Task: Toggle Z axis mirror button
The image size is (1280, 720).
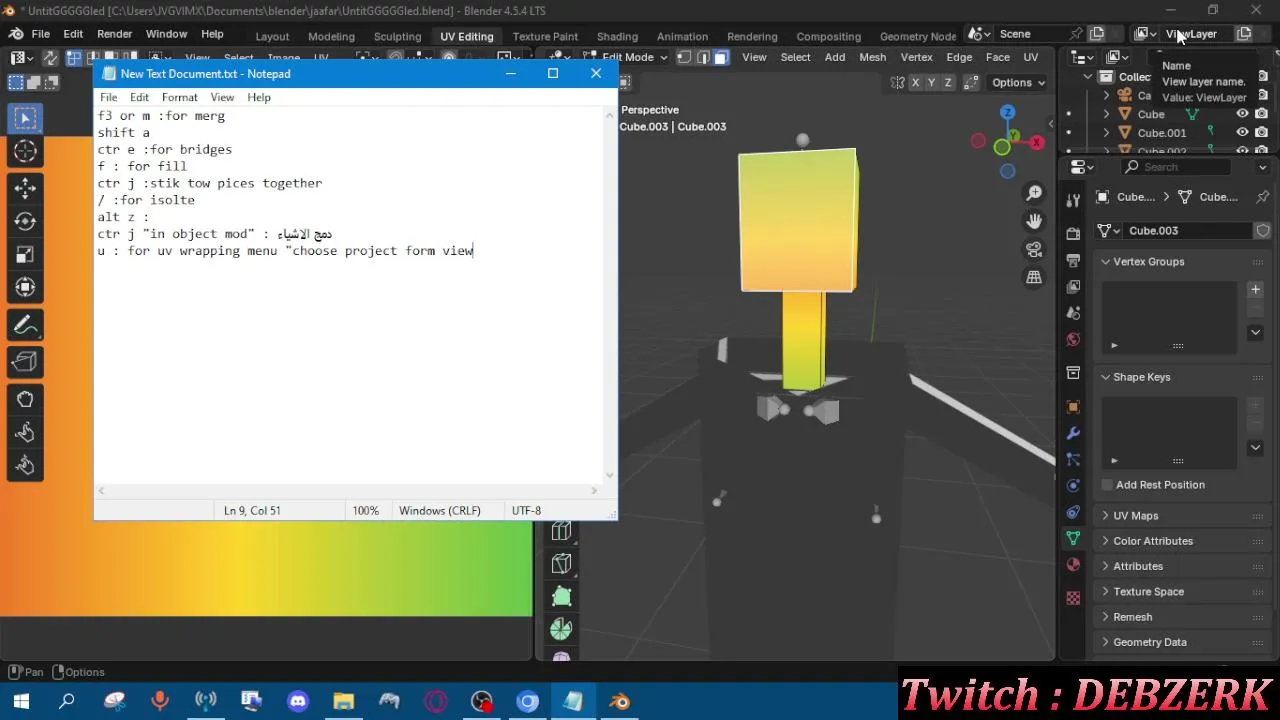Action: click(947, 83)
